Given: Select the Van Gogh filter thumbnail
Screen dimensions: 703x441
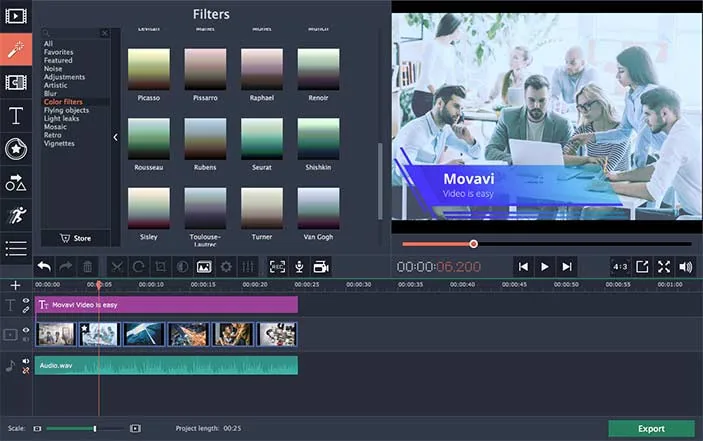Looking at the screenshot, I should tap(318, 209).
